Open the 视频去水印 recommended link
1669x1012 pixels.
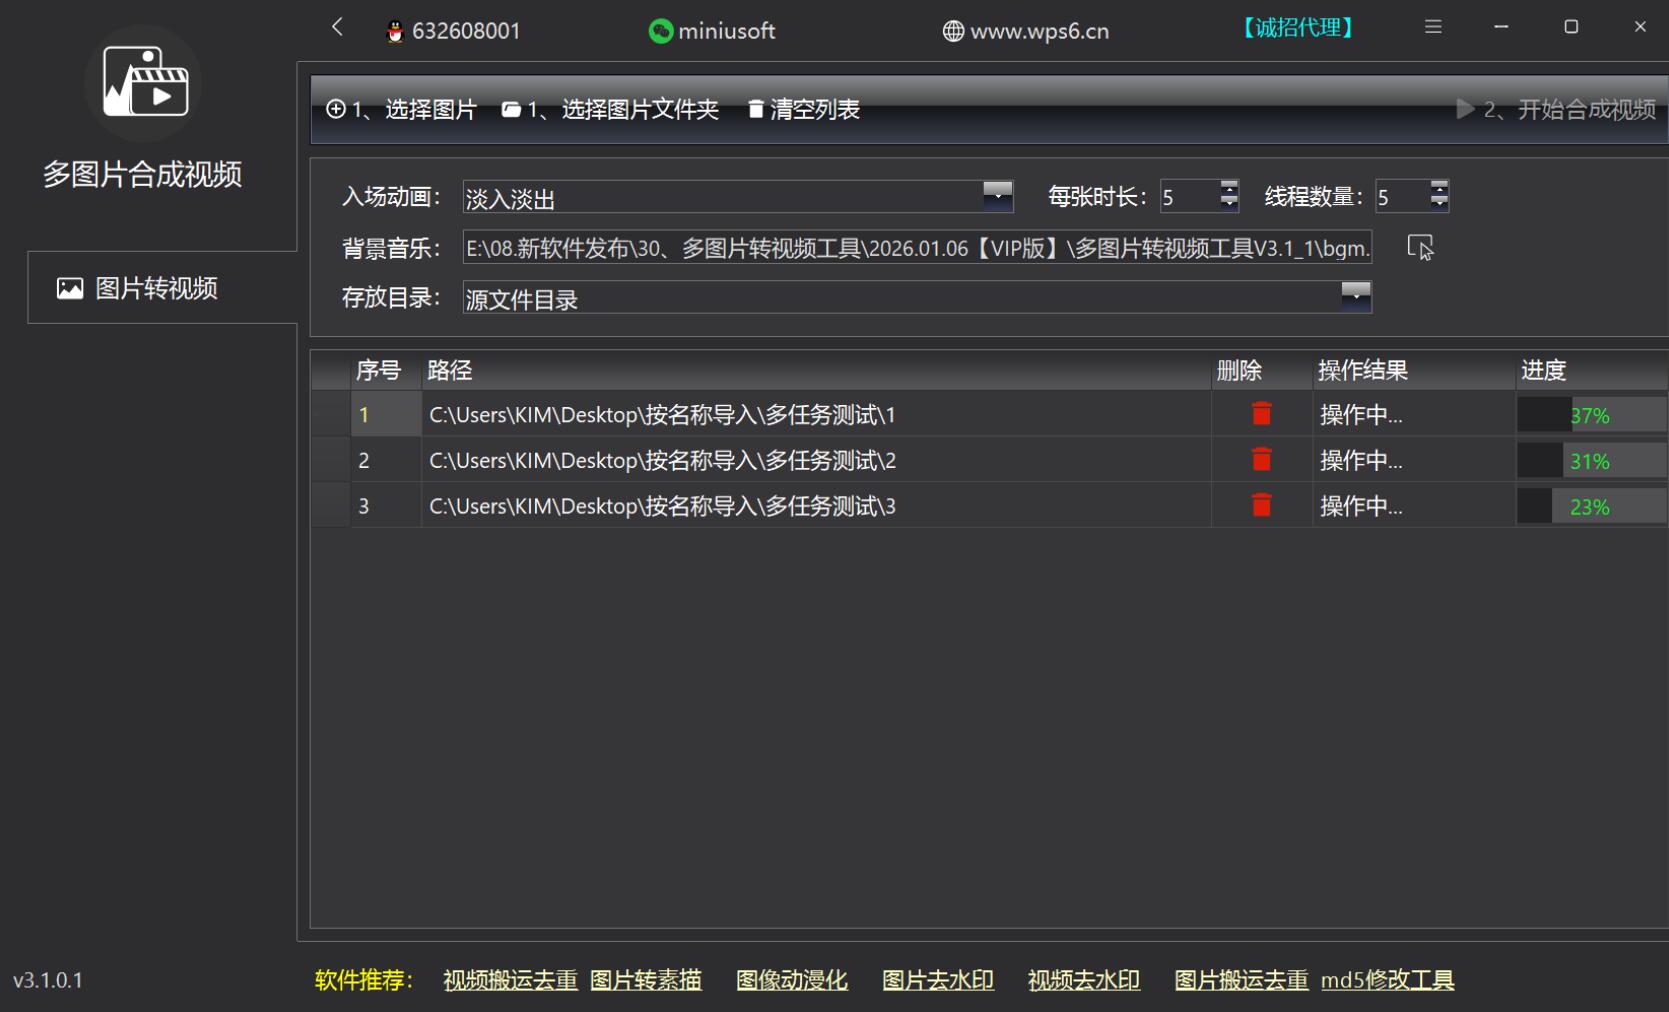pos(1083,980)
